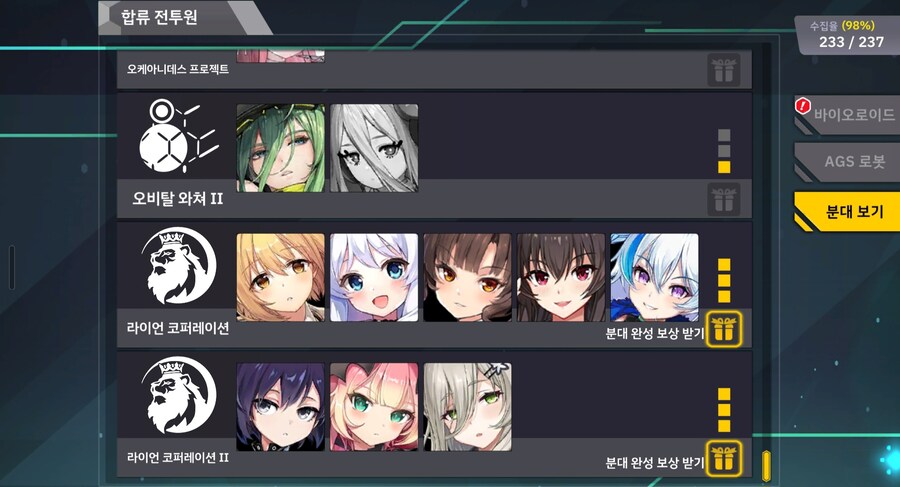
Task: Select the blue-streaked purple-eyed character portrait
Action: [654, 277]
